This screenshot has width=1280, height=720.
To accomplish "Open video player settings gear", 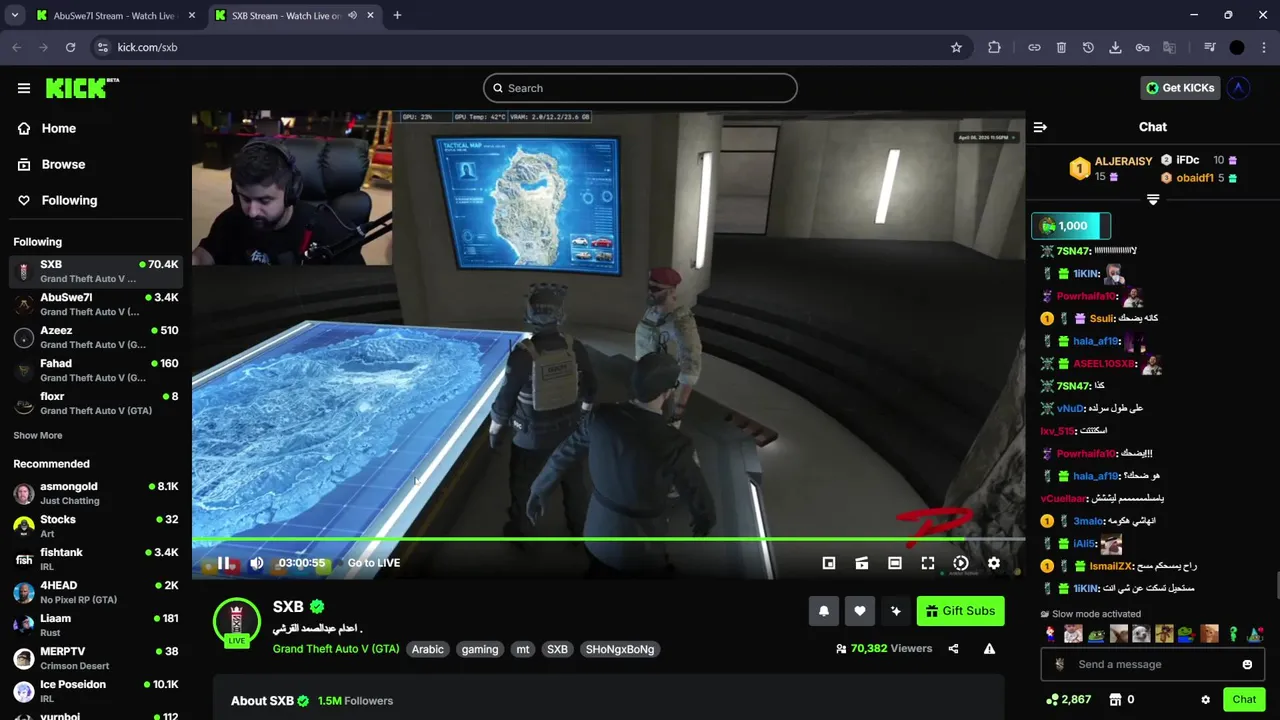I will click(994, 563).
